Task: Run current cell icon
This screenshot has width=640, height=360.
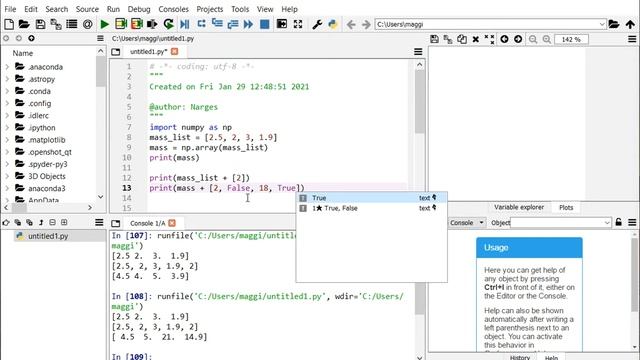Action: [x=121, y=24]
